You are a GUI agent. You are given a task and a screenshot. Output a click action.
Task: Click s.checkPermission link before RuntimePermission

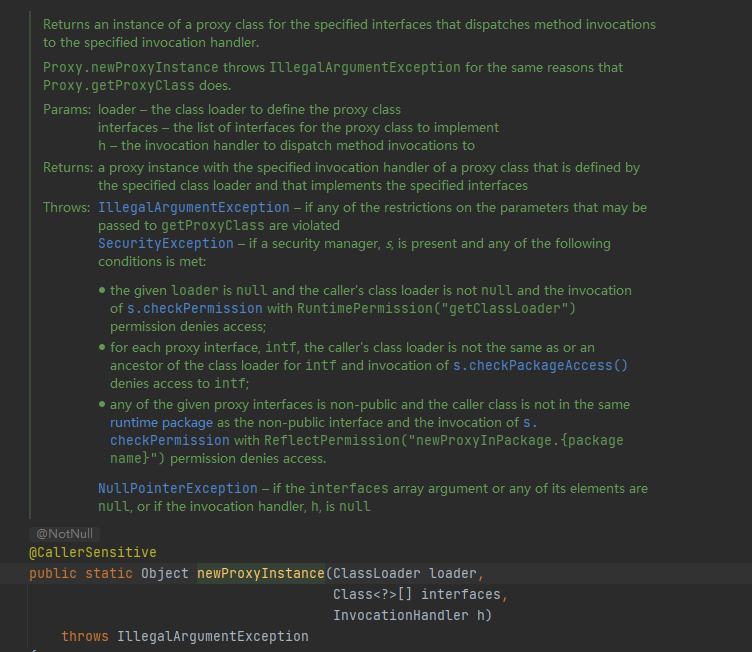coord(186,308)
